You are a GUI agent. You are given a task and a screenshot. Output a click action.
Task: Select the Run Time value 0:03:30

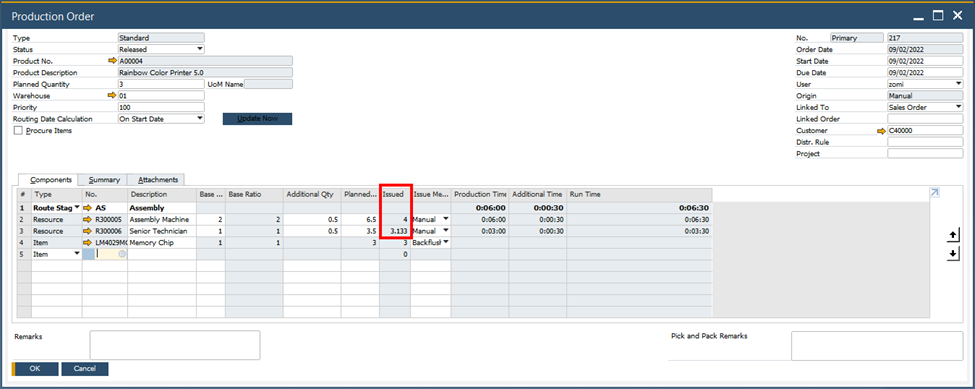pyautogui.click(x=639, y=231)
